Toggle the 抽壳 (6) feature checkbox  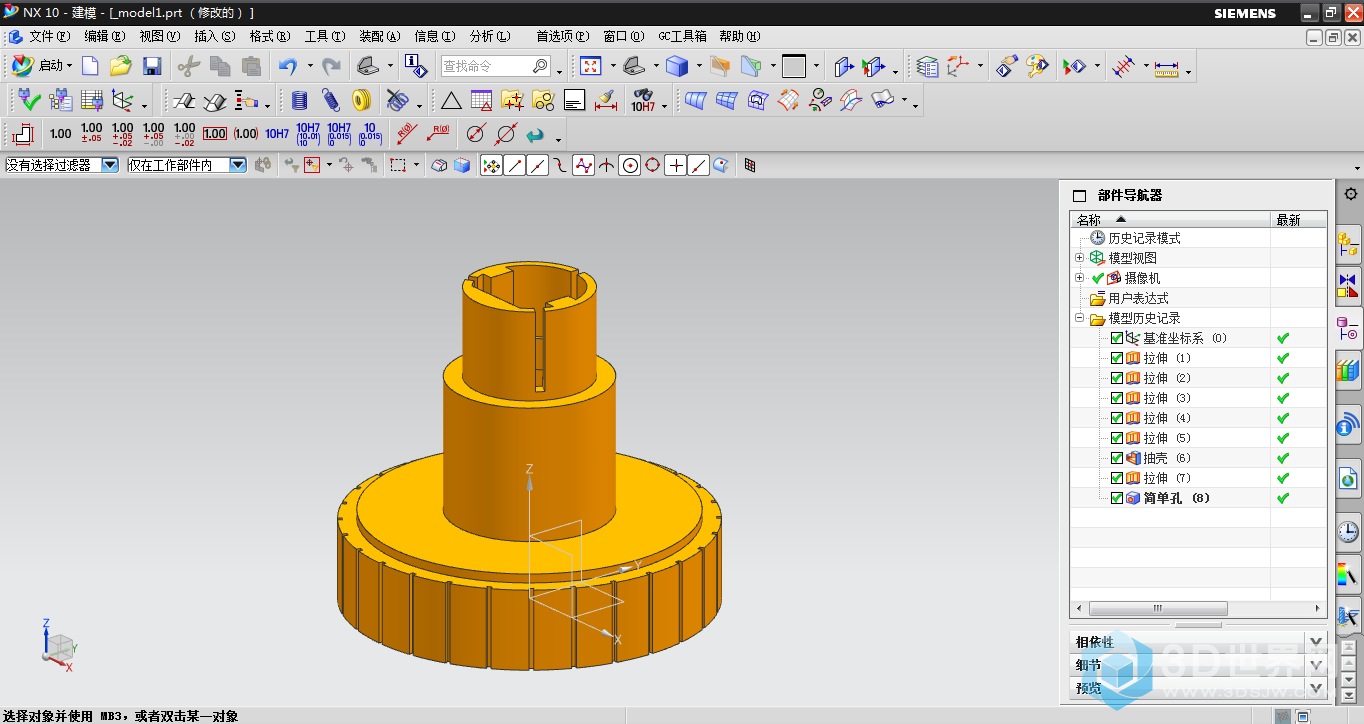pyautogui.click(x=1117, y=458)
